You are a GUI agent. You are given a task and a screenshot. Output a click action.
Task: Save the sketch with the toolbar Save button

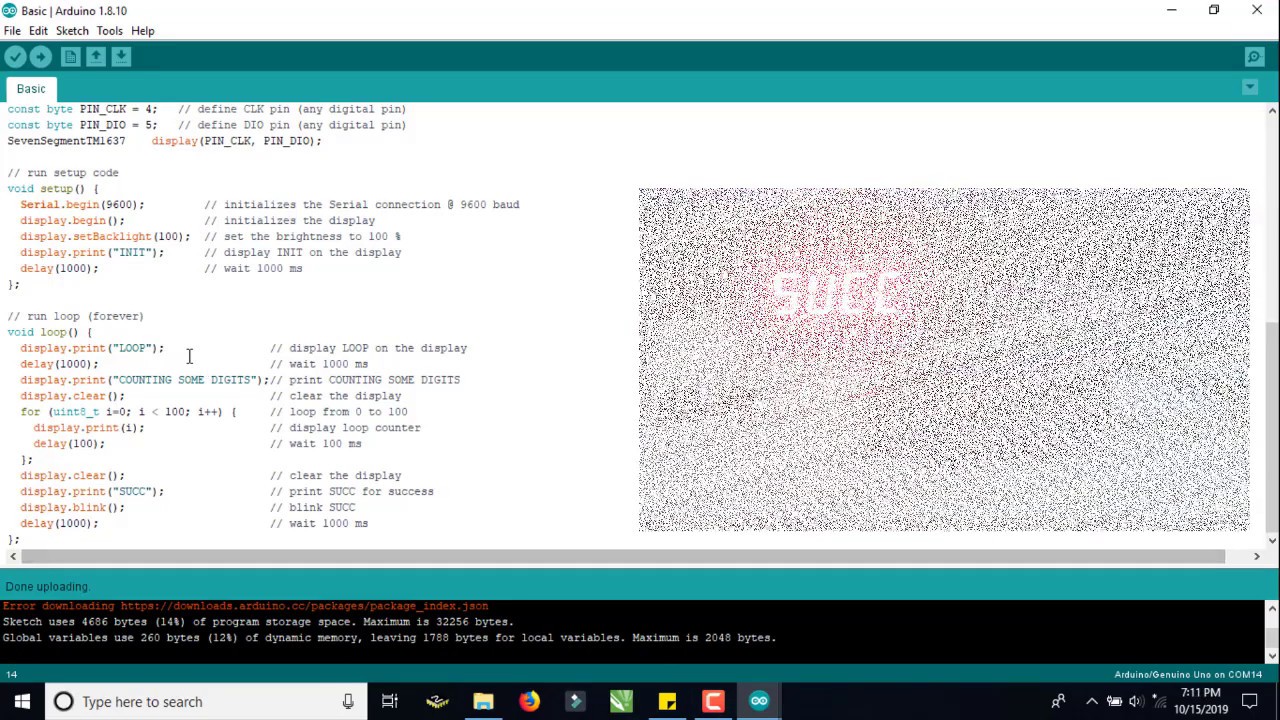(121, 57)
